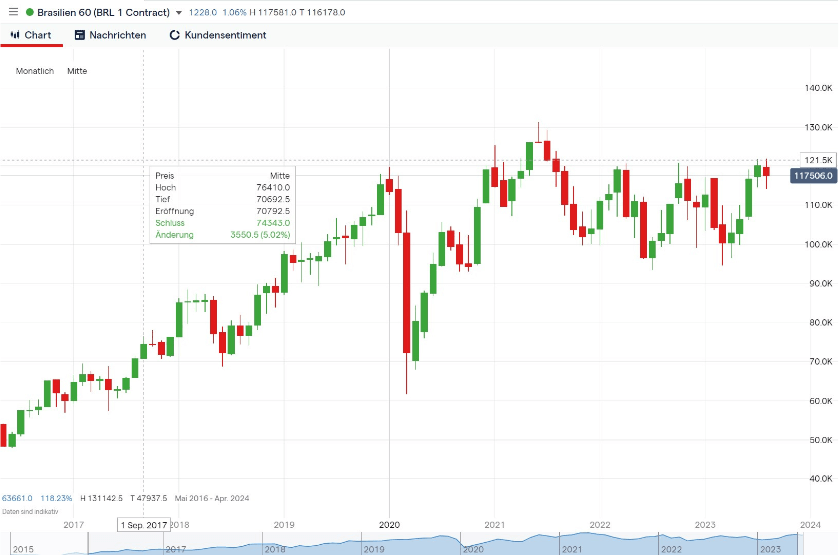Click the Eröffnung 70792.5 value in tooltip
The image size is (839, 555).
(273, 211)
